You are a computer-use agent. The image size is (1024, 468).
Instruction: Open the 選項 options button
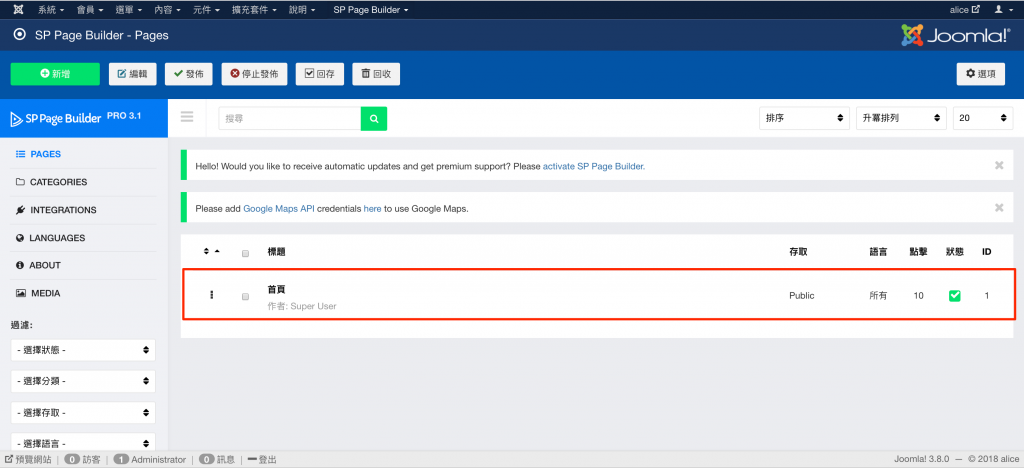click(x=980, y=74)
